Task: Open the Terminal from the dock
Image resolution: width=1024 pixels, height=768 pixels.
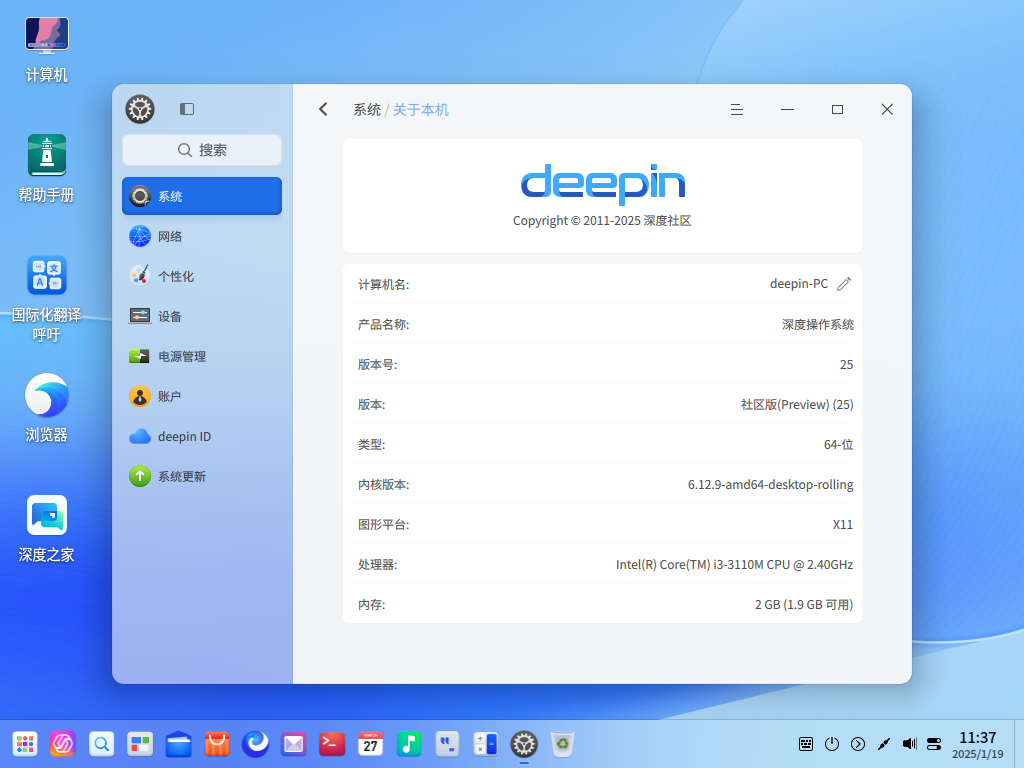Action: (332, 743)
